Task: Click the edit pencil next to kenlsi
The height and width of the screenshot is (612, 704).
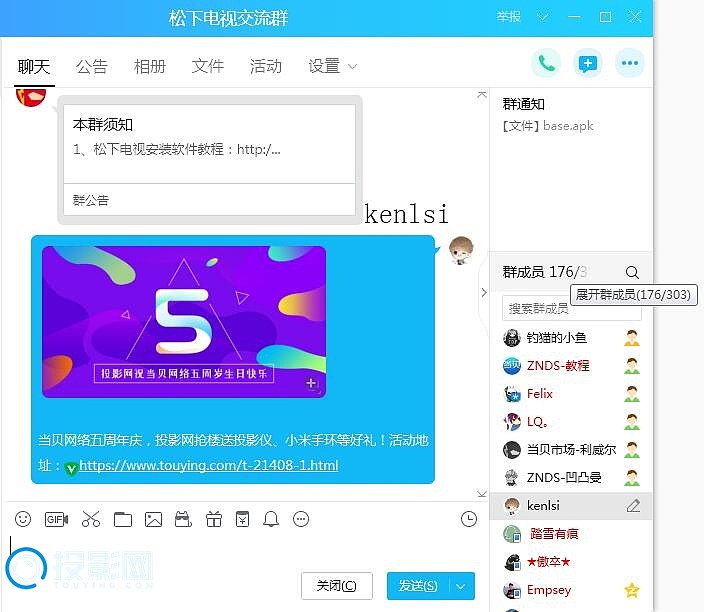Action: pos(632,506)
